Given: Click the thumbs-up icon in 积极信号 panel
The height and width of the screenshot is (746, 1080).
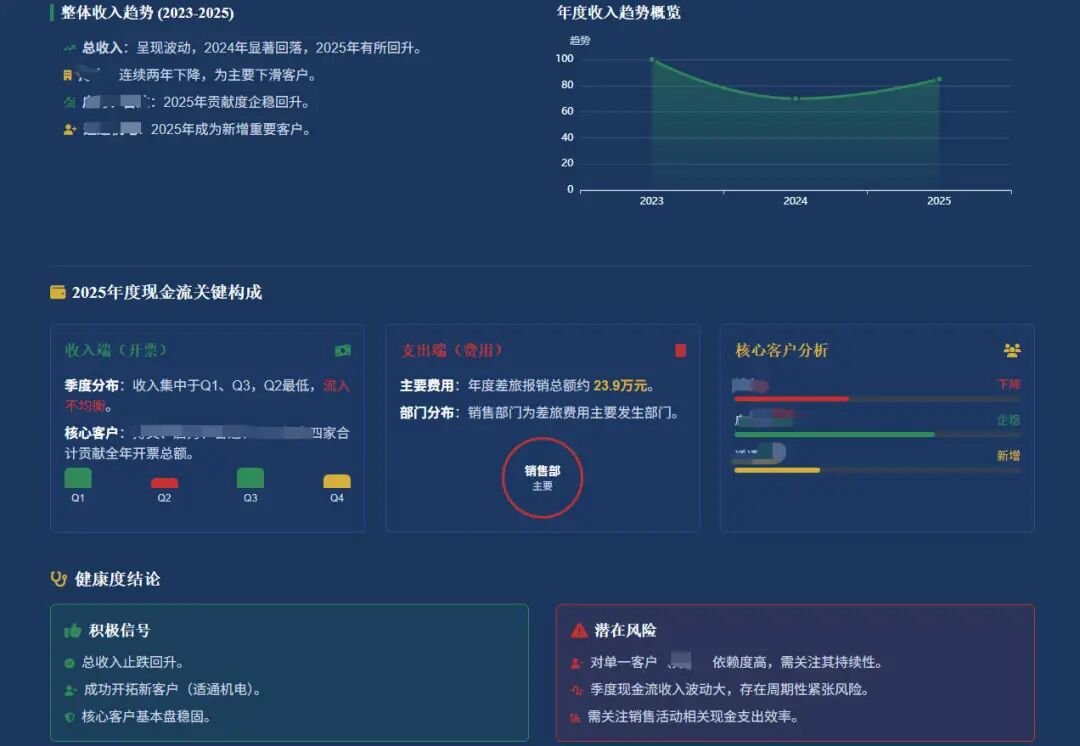Looking at the screenshot, I should pos(72,631).
